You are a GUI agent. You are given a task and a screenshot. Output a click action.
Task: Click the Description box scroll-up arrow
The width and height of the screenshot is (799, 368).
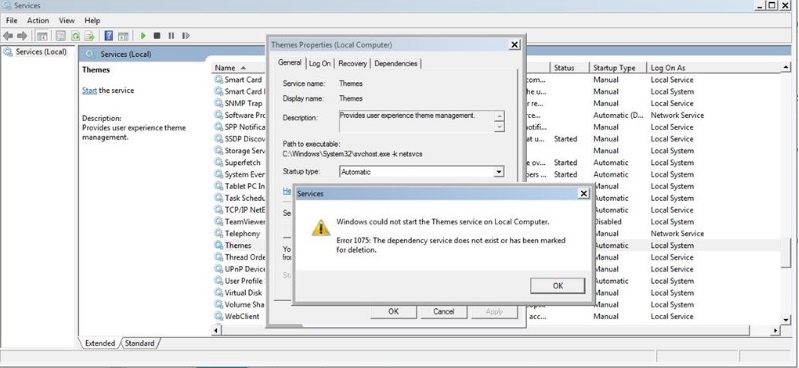point(499,116)
